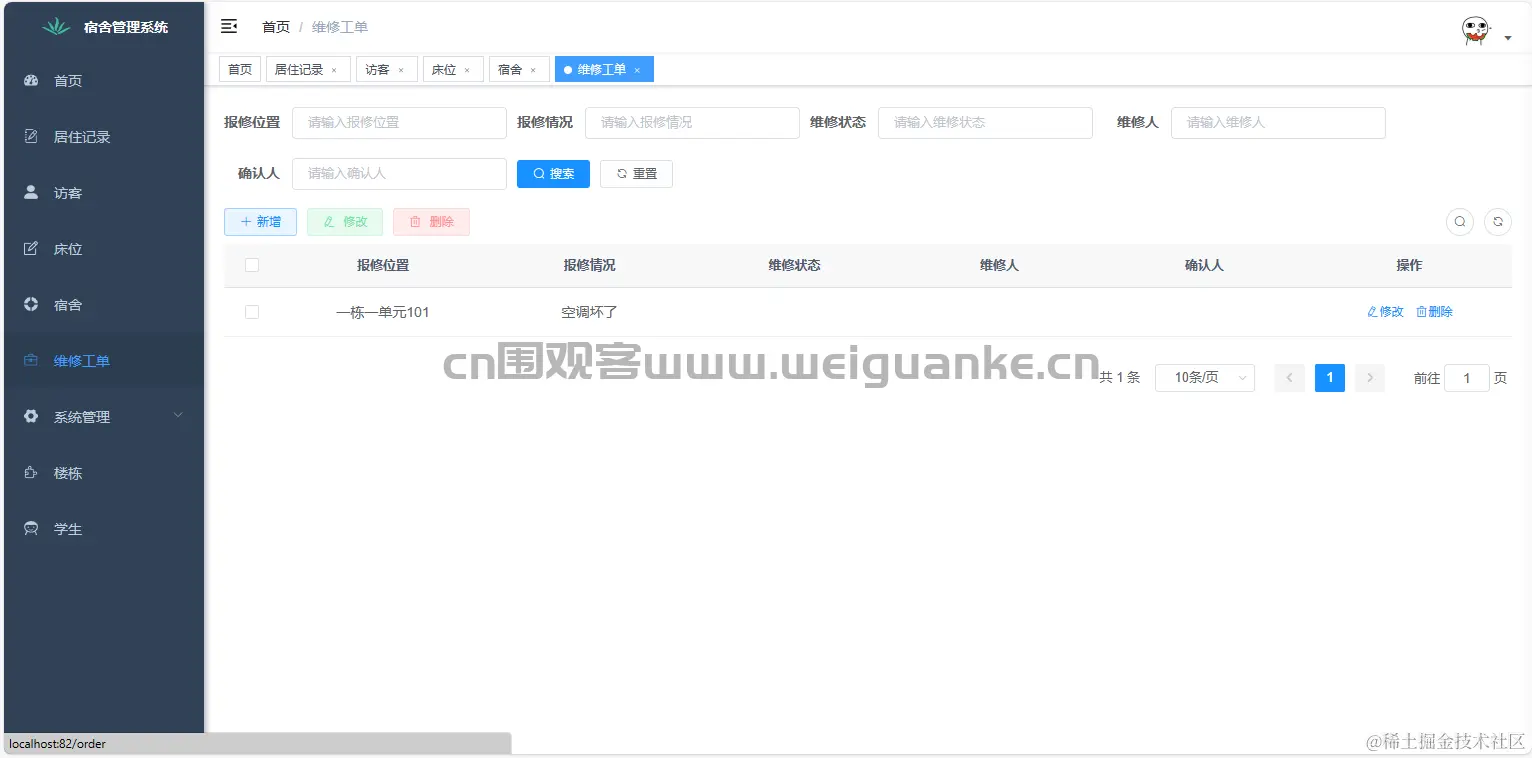Click the 楼栋 sidebar icon

(x=31, y=473)
